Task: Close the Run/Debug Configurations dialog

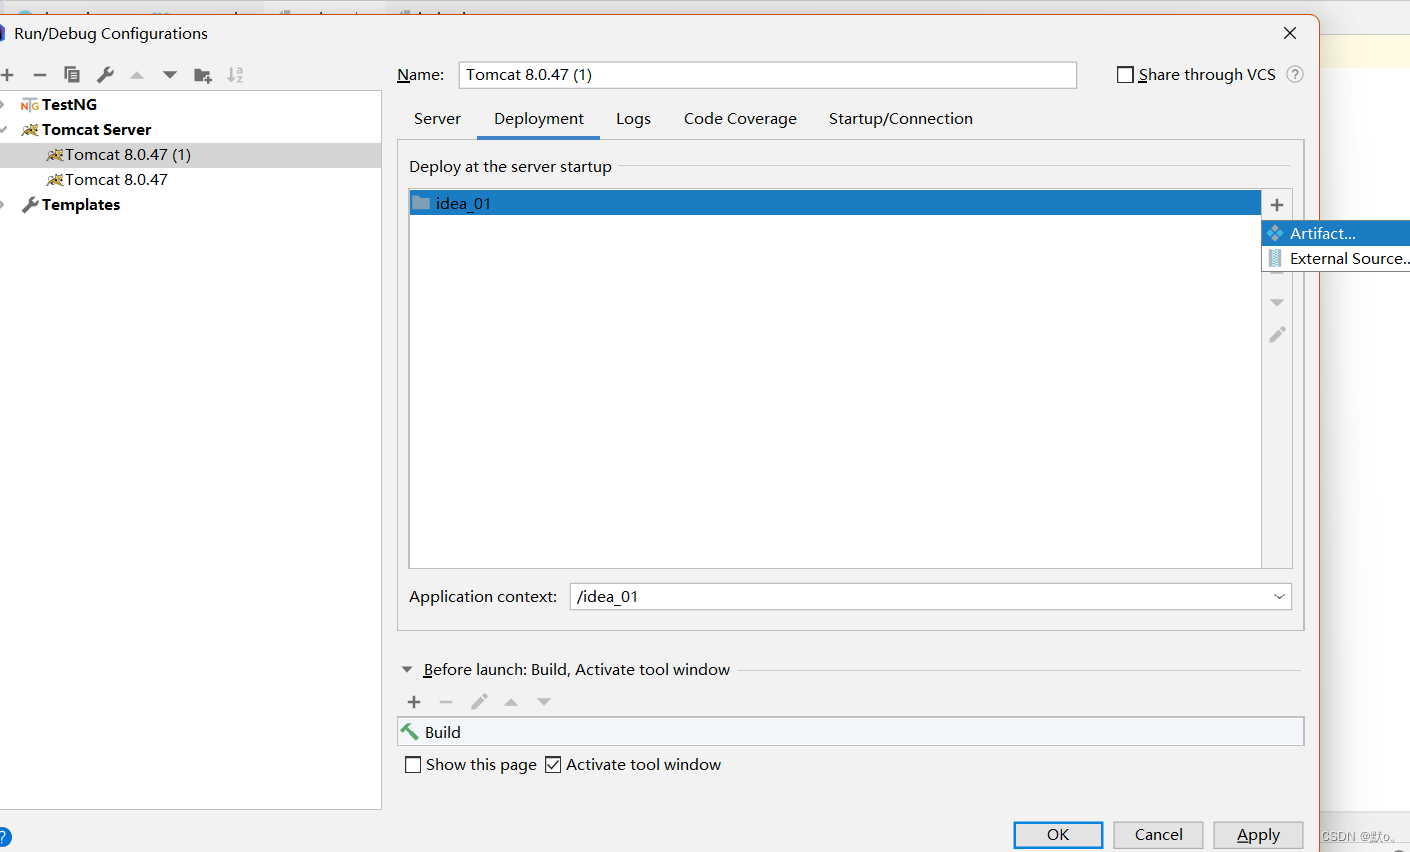Action: pos(1290,33)
